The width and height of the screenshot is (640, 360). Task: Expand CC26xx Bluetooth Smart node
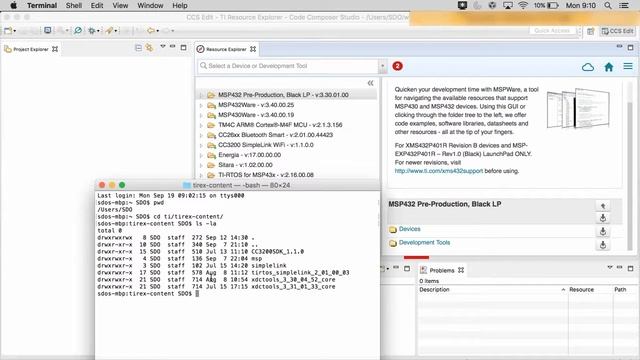point(201,135)
